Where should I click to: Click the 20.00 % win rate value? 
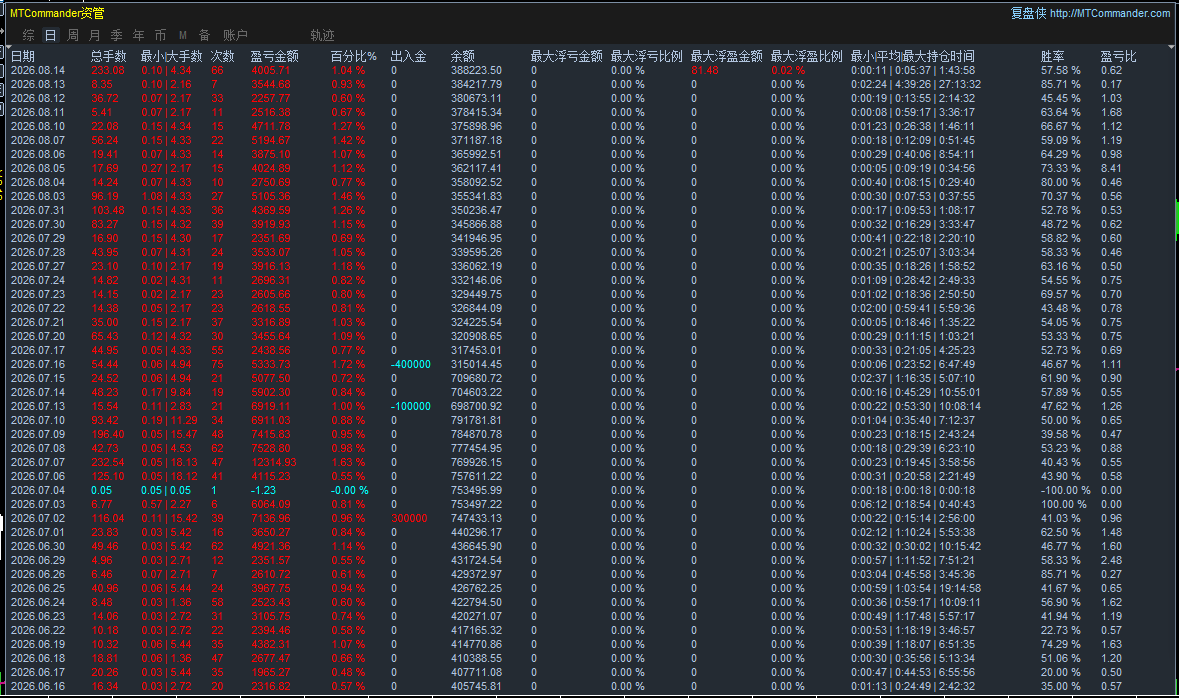pyautogui.click(x=1060, y=672)
